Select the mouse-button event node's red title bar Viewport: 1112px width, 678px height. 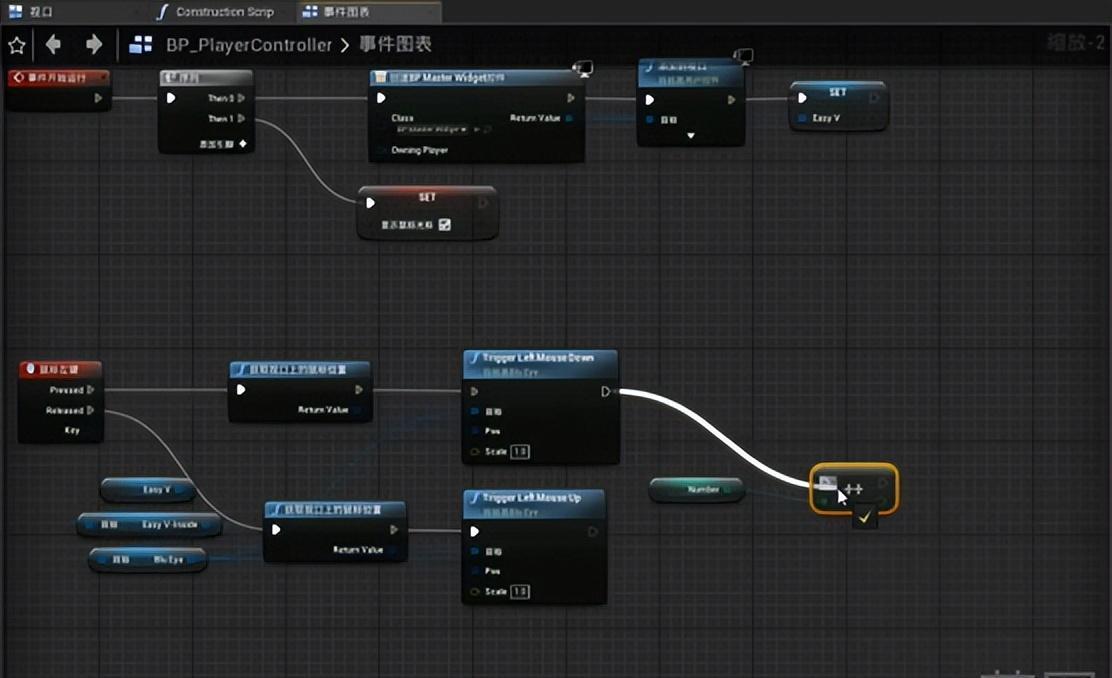point(60,369)
